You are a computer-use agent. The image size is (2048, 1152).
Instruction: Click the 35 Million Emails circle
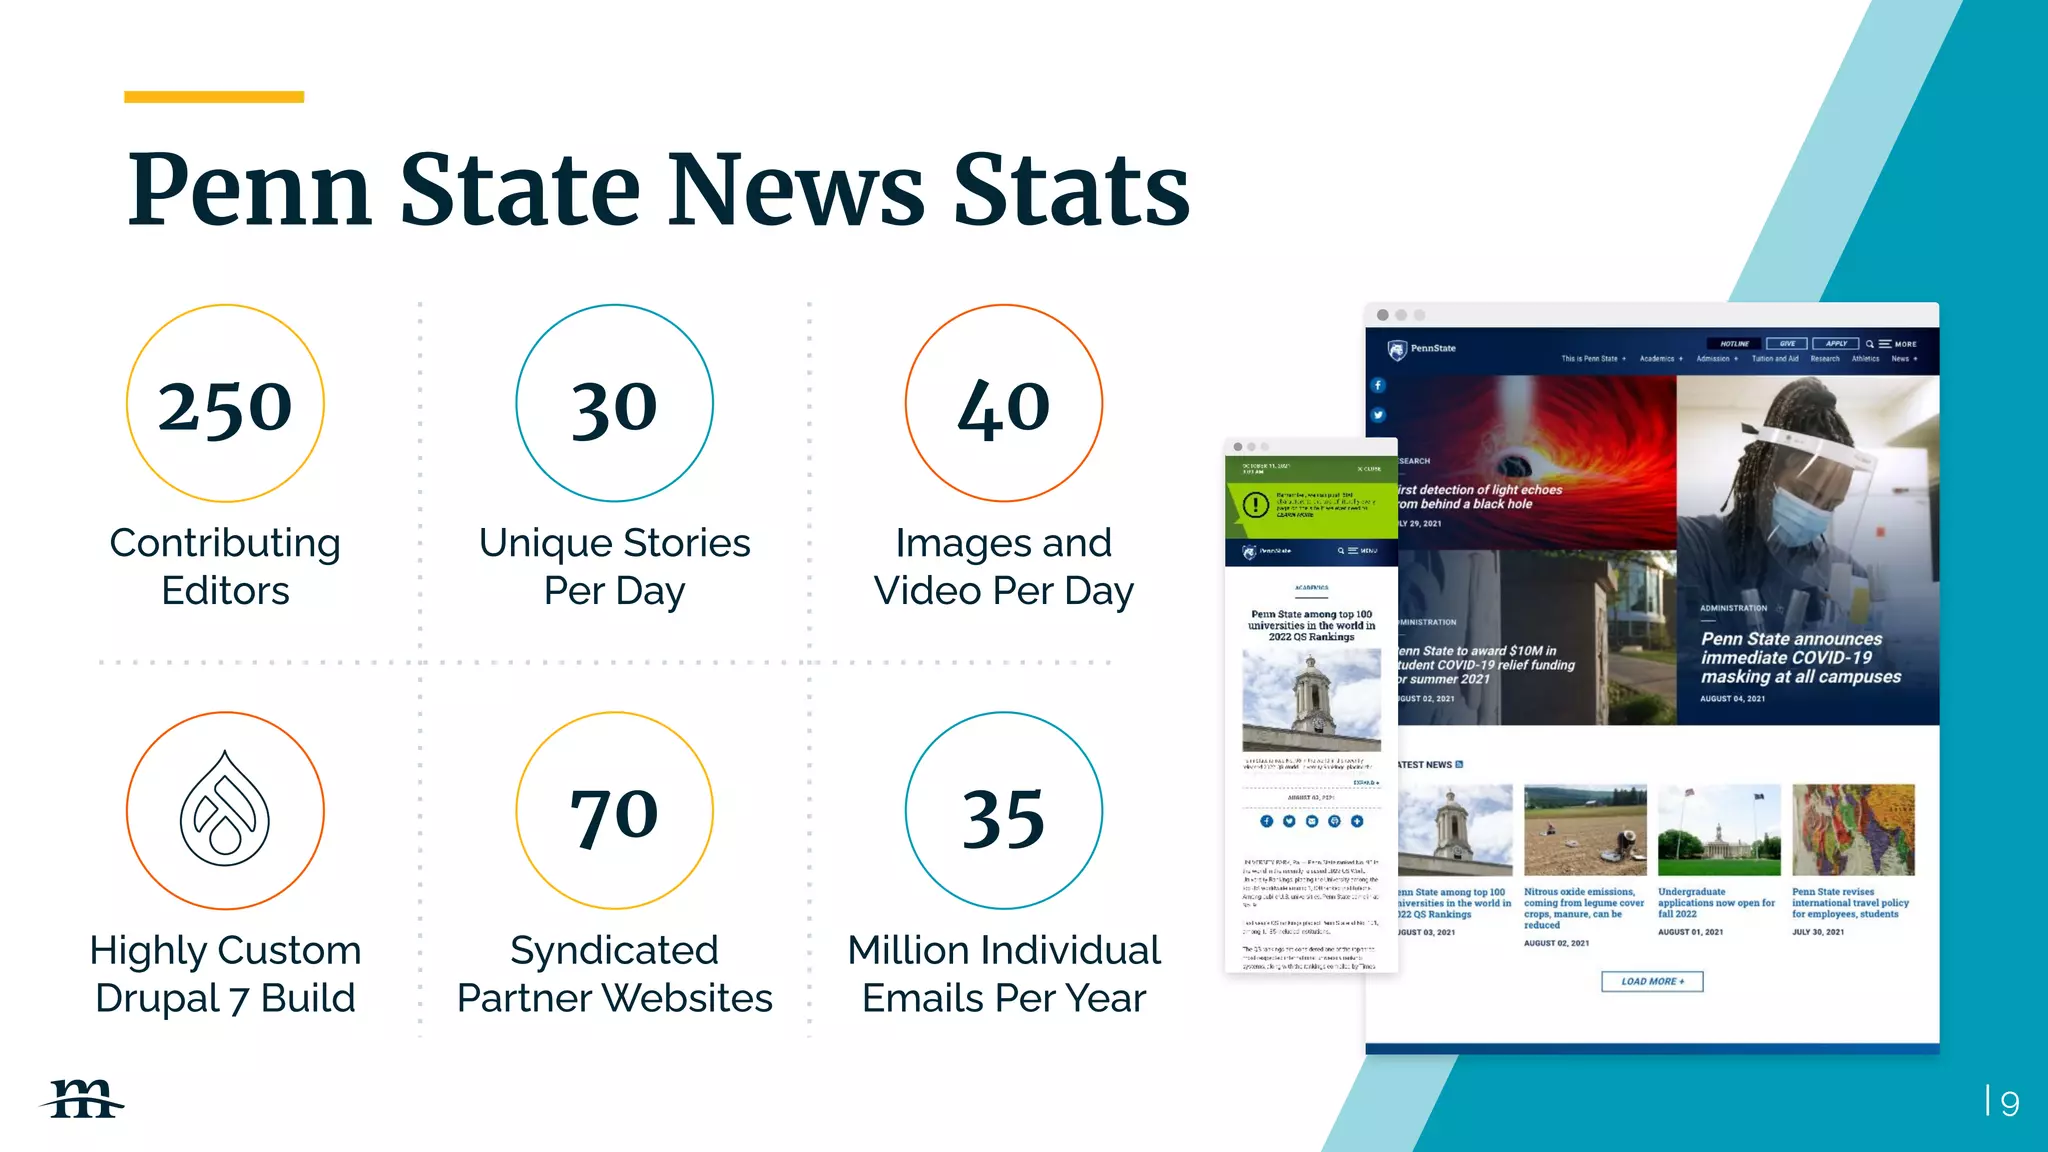(x=1004, y=810)
